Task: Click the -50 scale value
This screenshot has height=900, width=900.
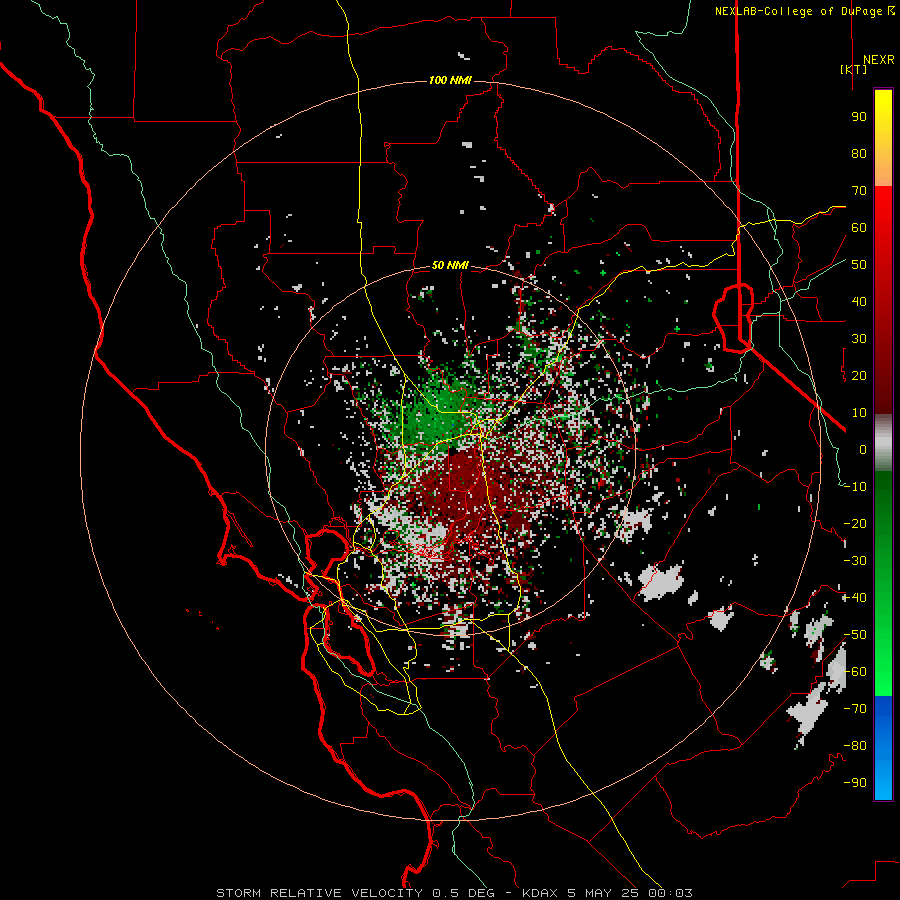Action: click(x=855, y=635)
